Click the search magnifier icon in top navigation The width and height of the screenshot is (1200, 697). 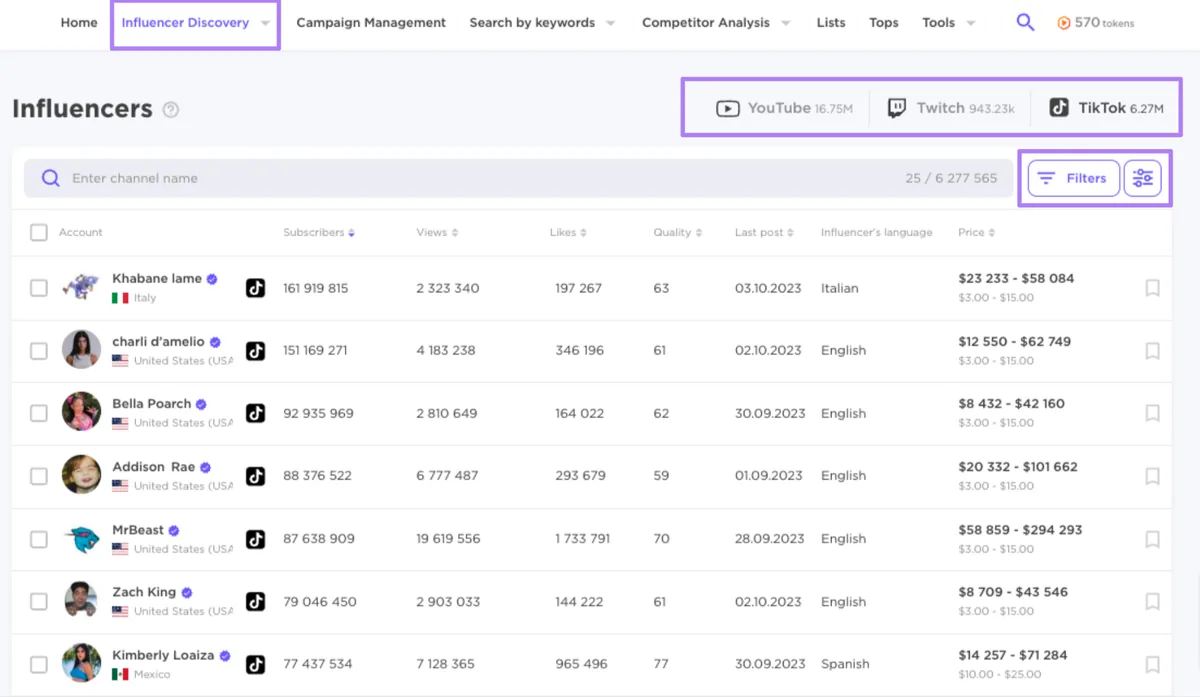(1025, 22)
